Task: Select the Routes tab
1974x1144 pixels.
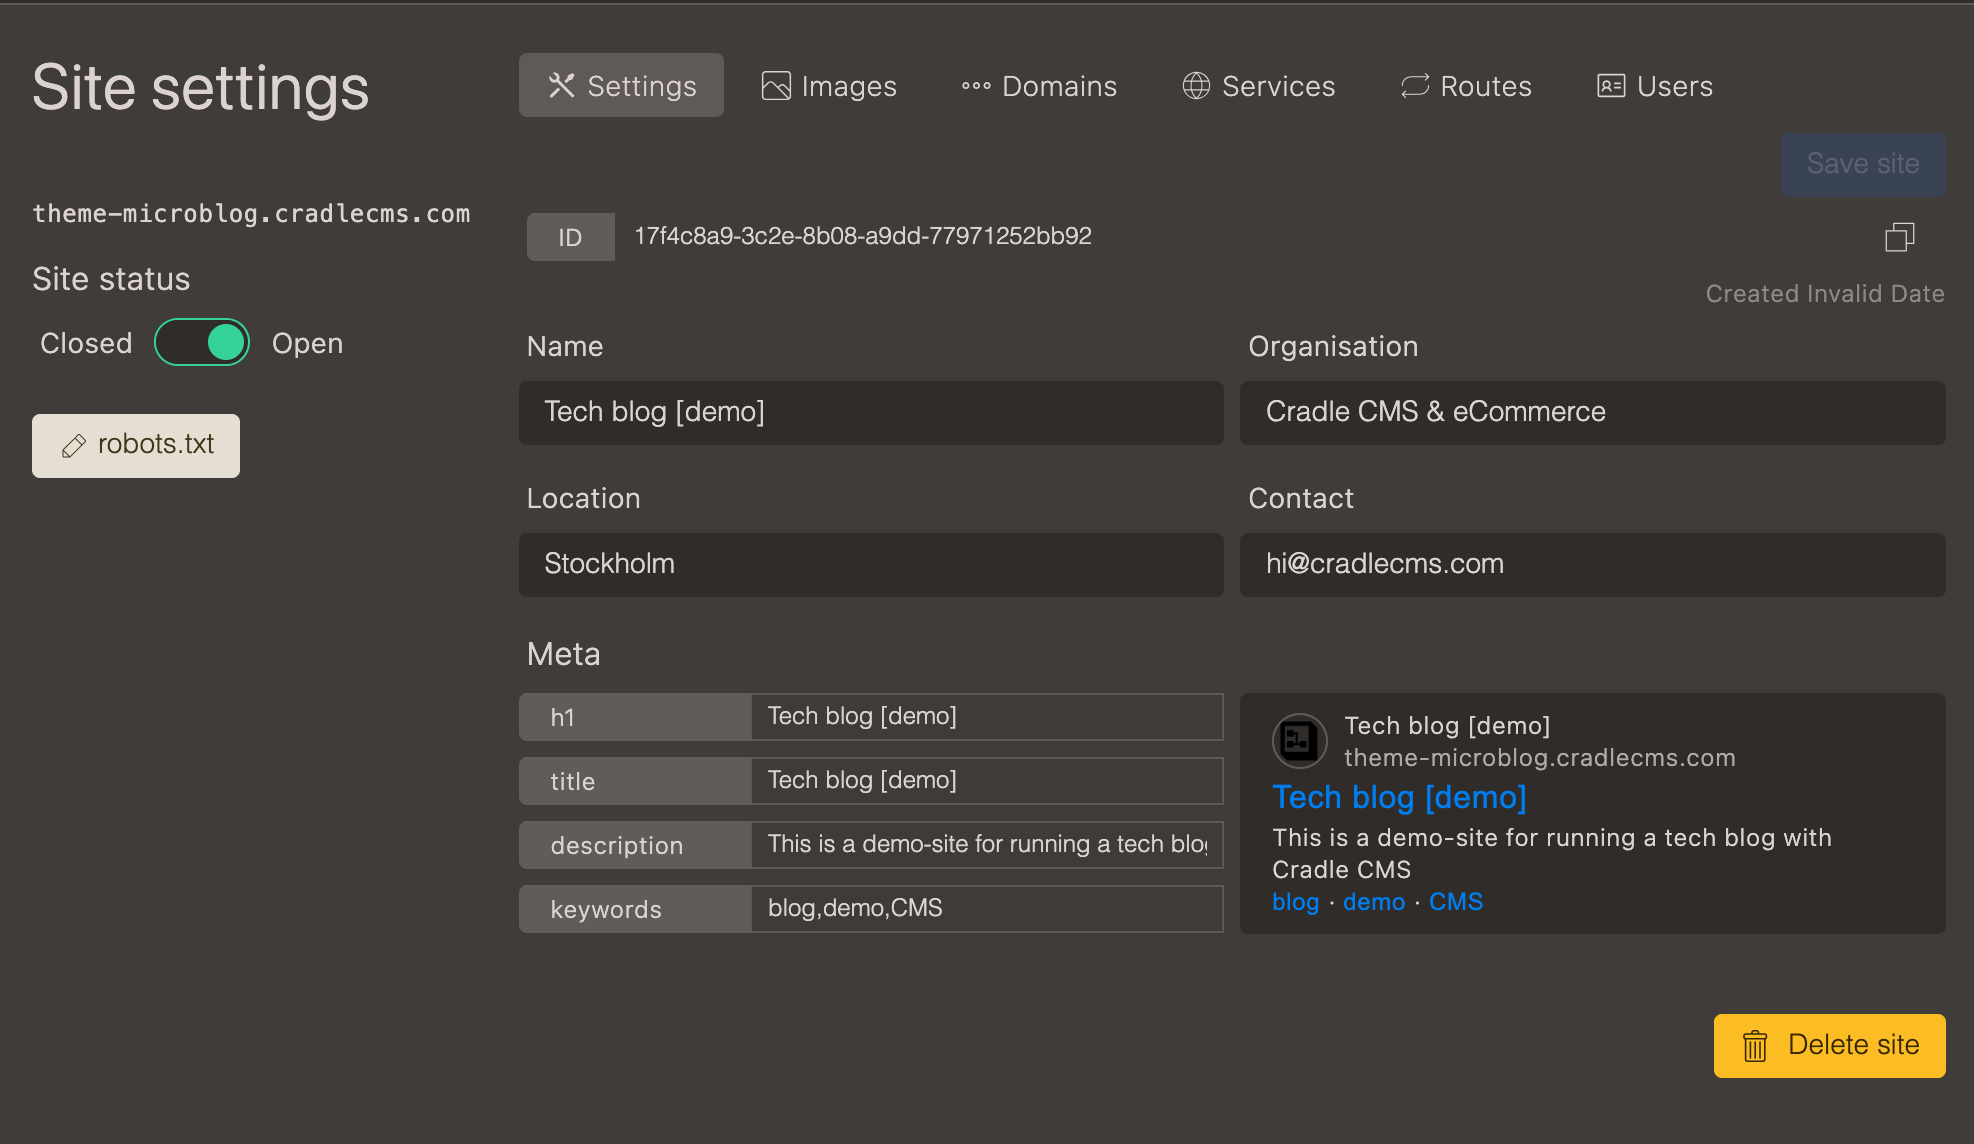Action: click(x=1466, y=86)
